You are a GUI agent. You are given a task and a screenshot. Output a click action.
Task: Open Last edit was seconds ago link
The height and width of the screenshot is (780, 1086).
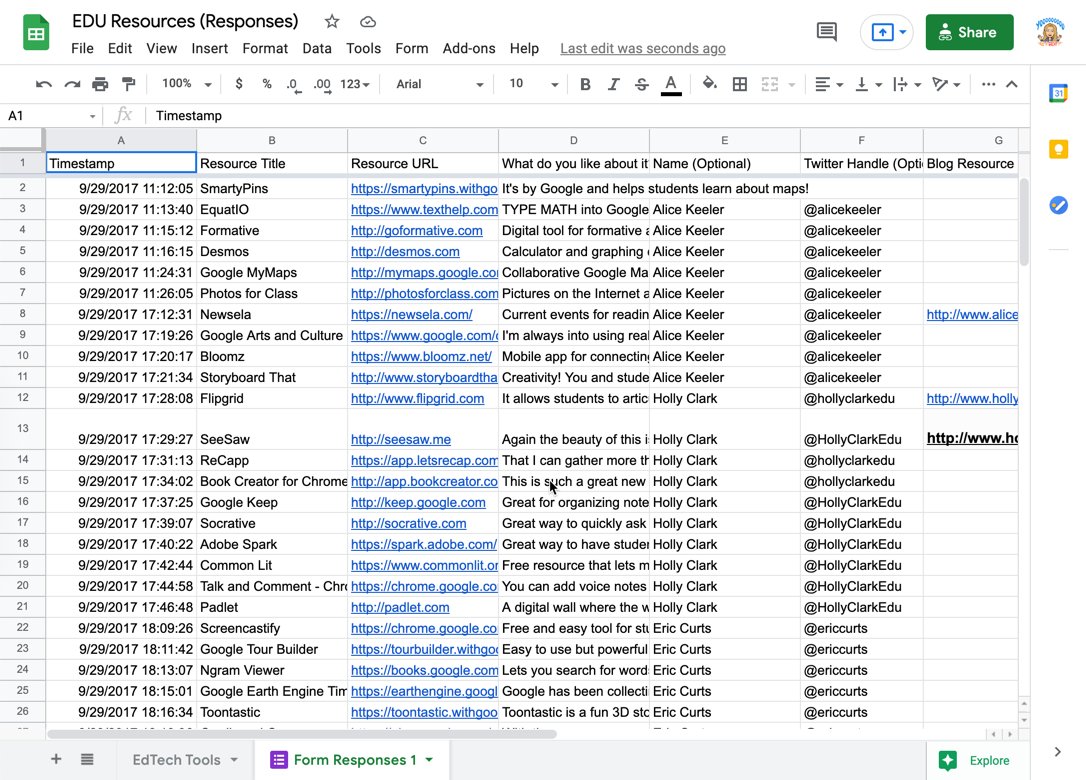coord(643,48)
